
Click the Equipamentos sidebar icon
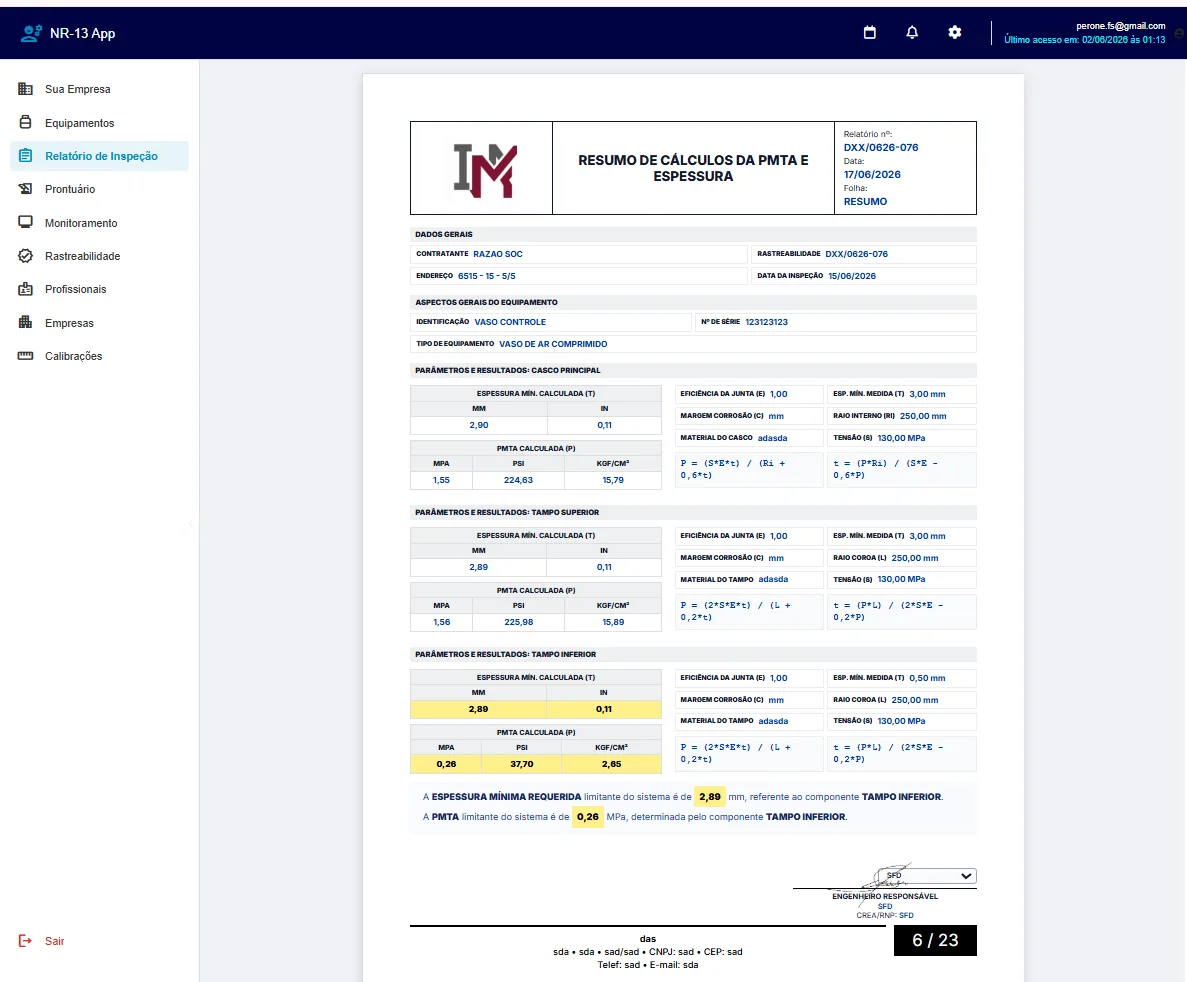(x=25, y=122)
